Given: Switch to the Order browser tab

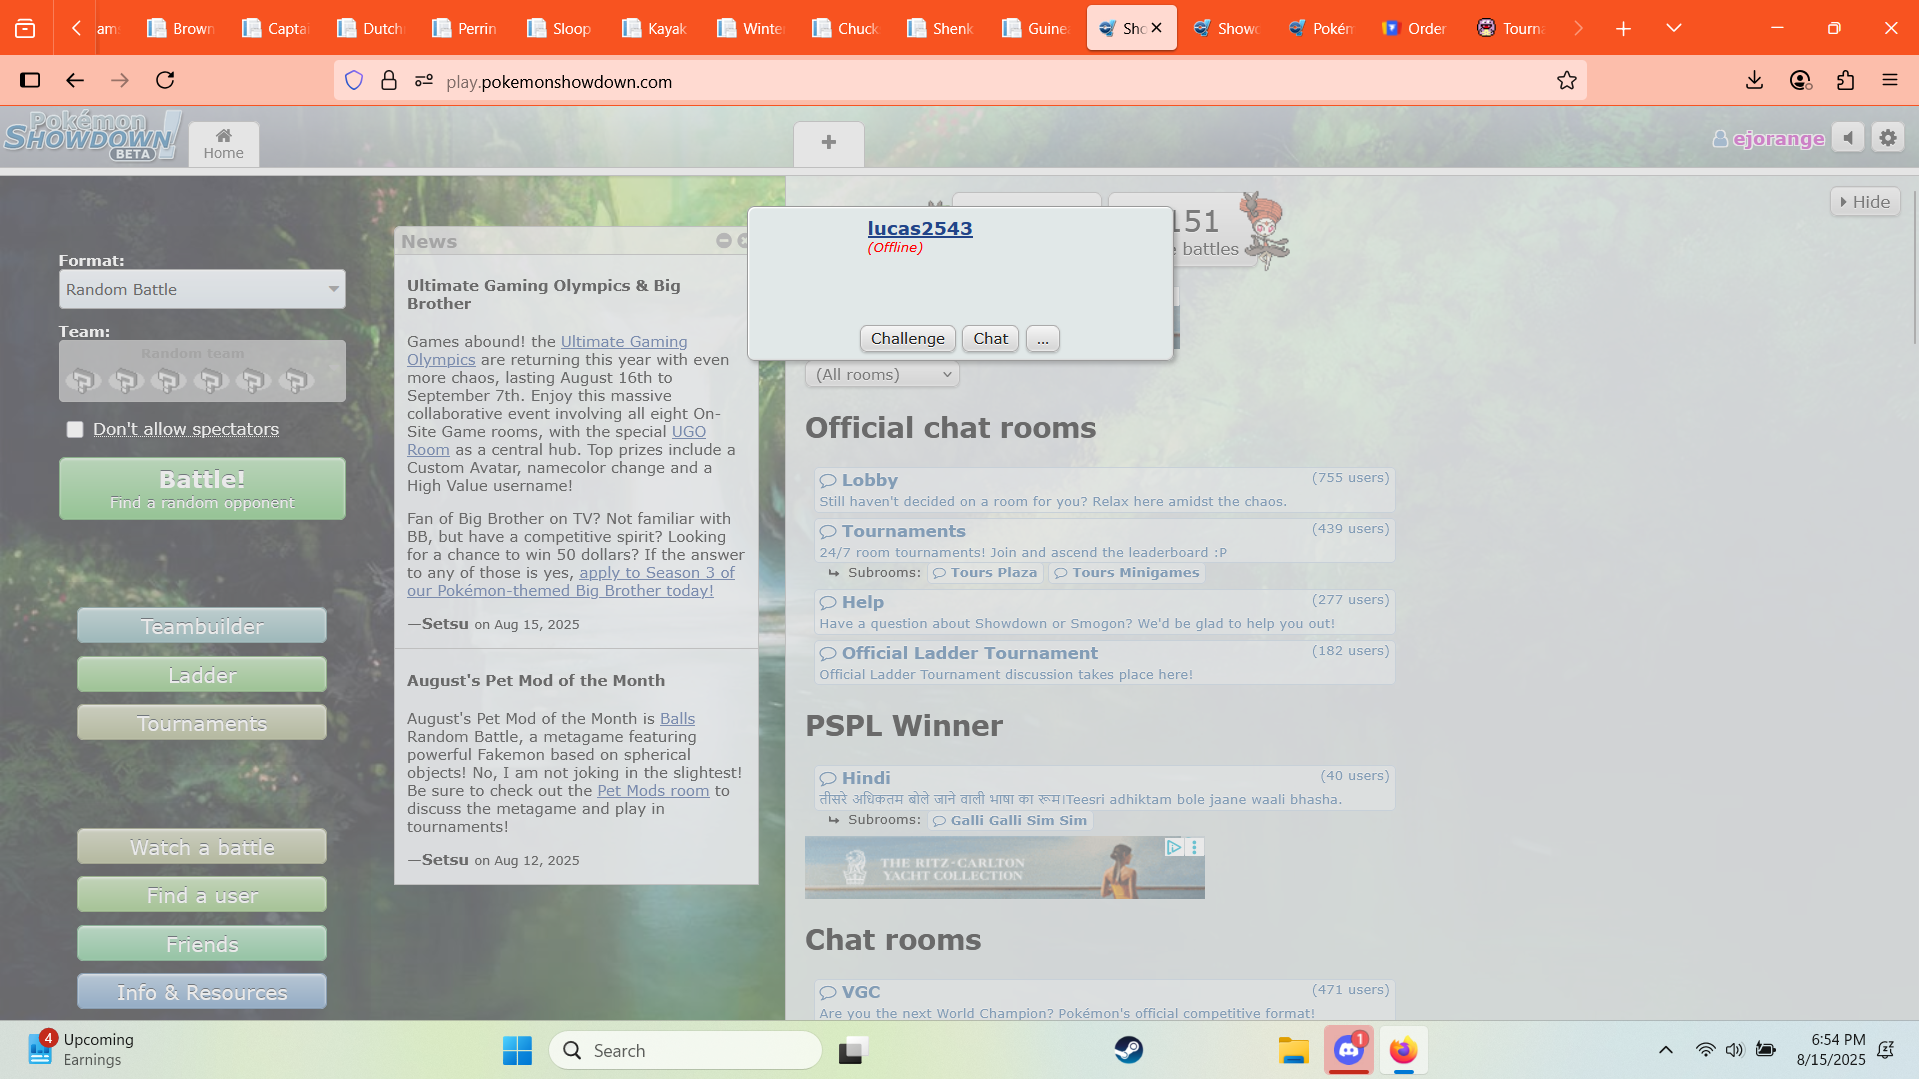Looking at the screenshot, I should [x=1415, y=28].
